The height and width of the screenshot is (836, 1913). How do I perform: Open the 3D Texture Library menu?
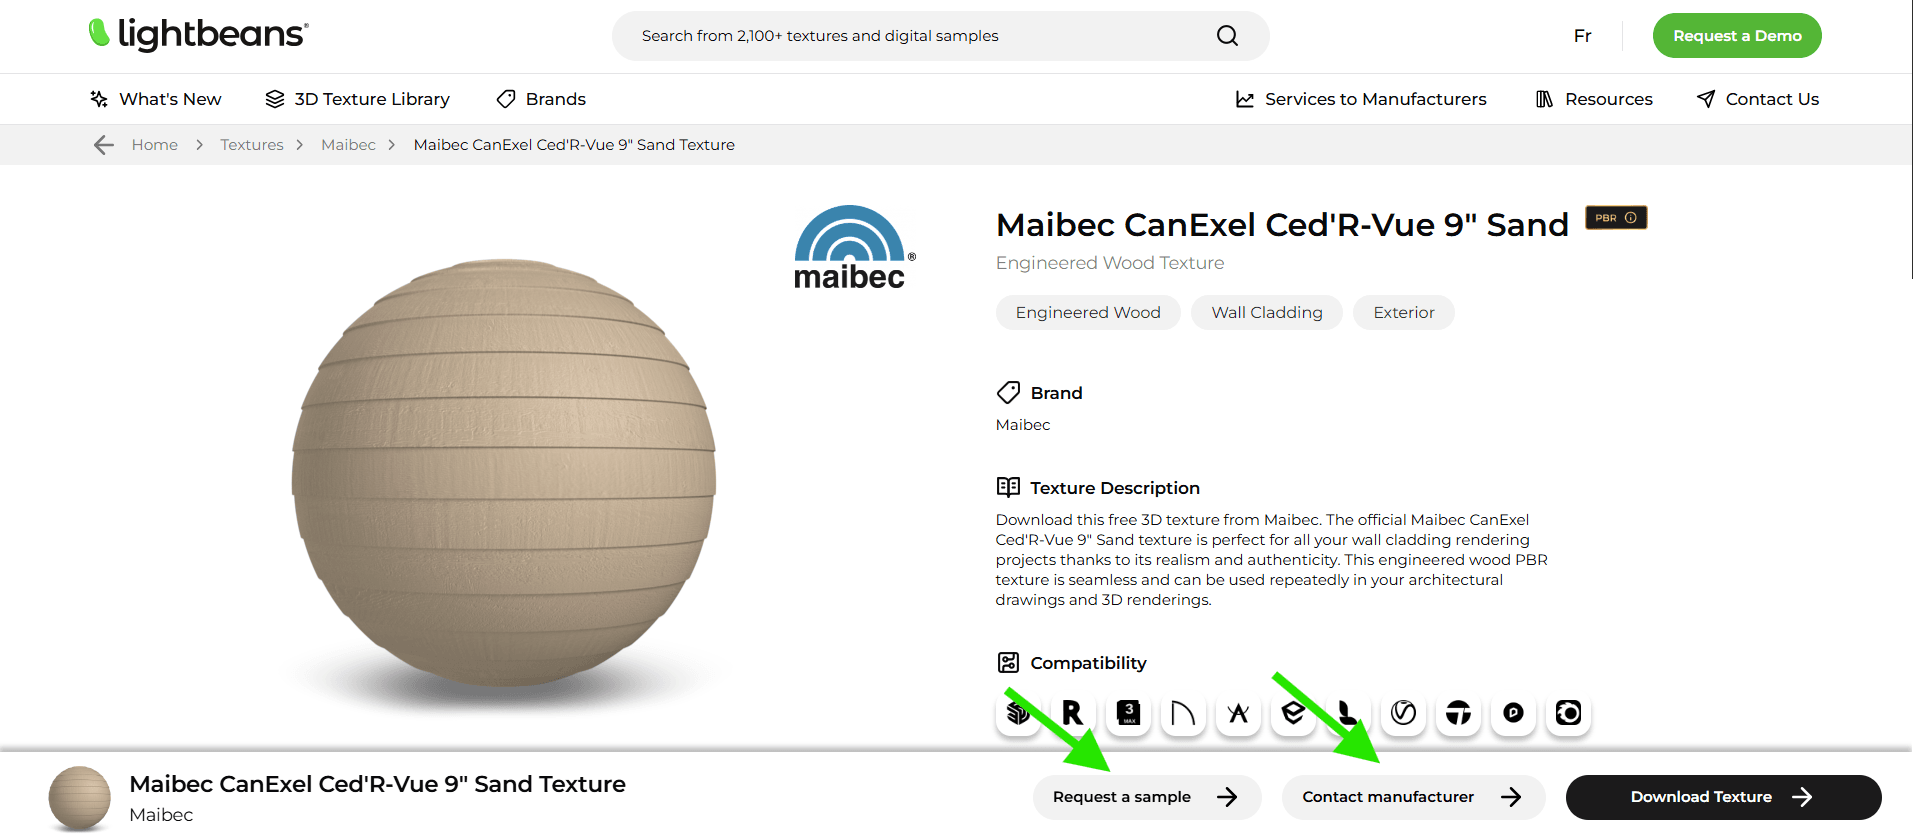point(357,99)
